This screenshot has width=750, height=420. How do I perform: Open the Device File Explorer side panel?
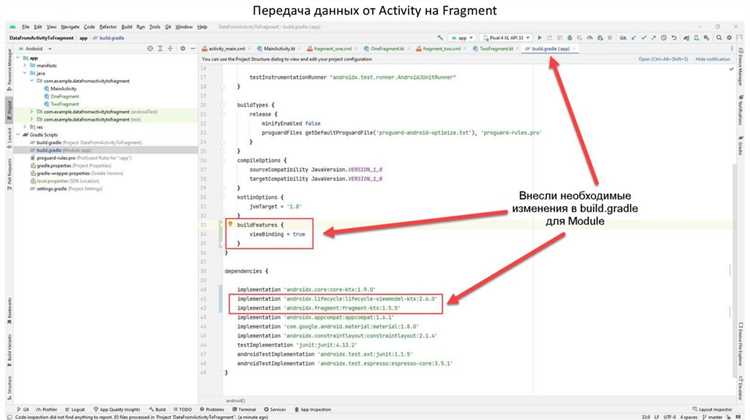pos(740,344)
